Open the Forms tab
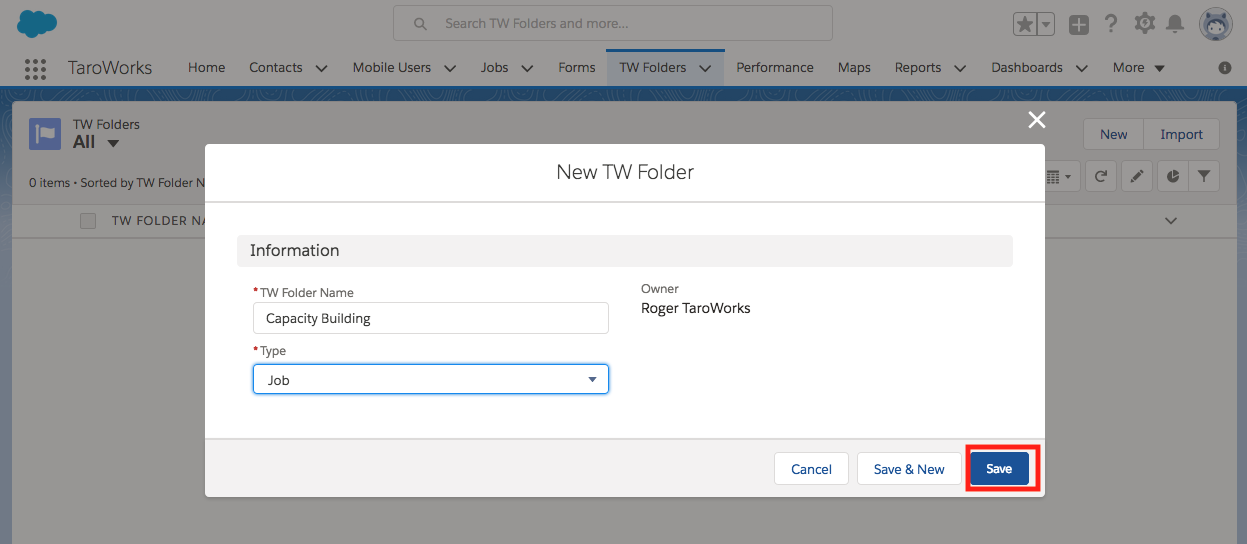The width and height of the screenshot is (1247, 544). tap(577, 68)
